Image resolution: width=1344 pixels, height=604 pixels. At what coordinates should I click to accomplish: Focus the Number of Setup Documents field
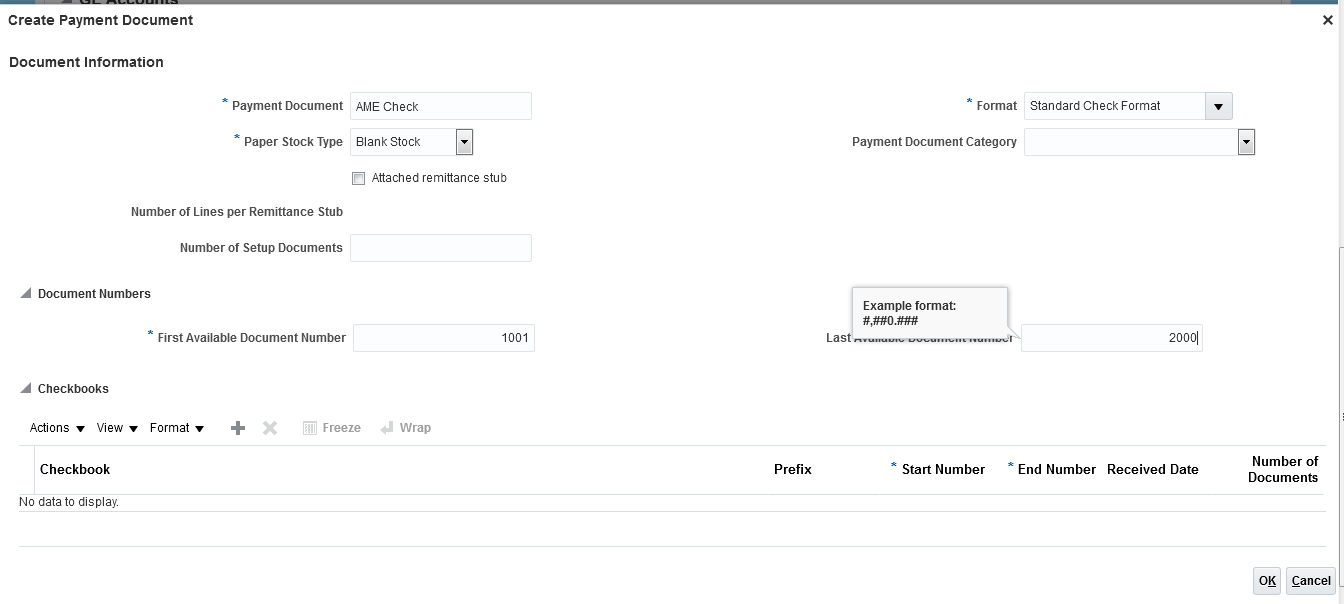(x=440, y=248)
